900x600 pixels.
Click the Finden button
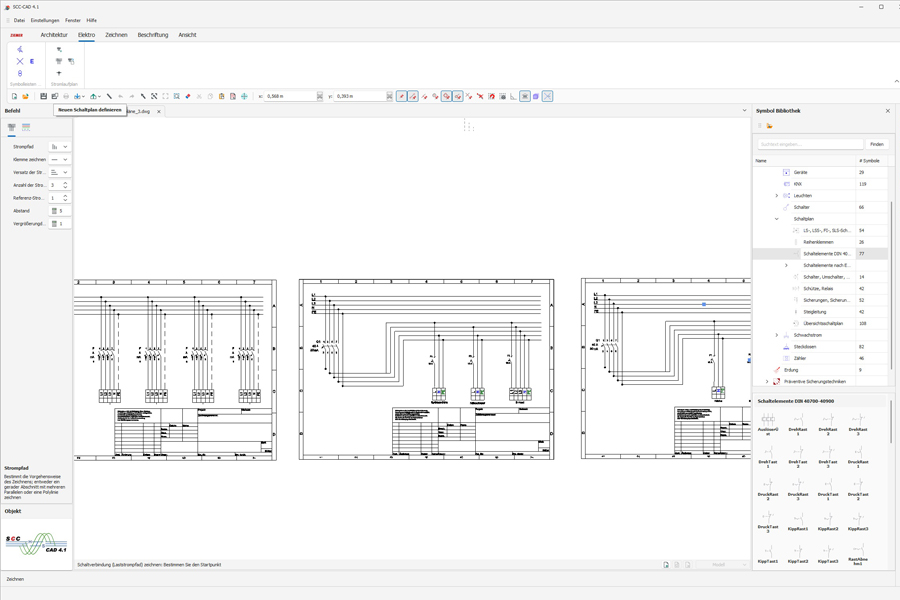pos(876,144)
